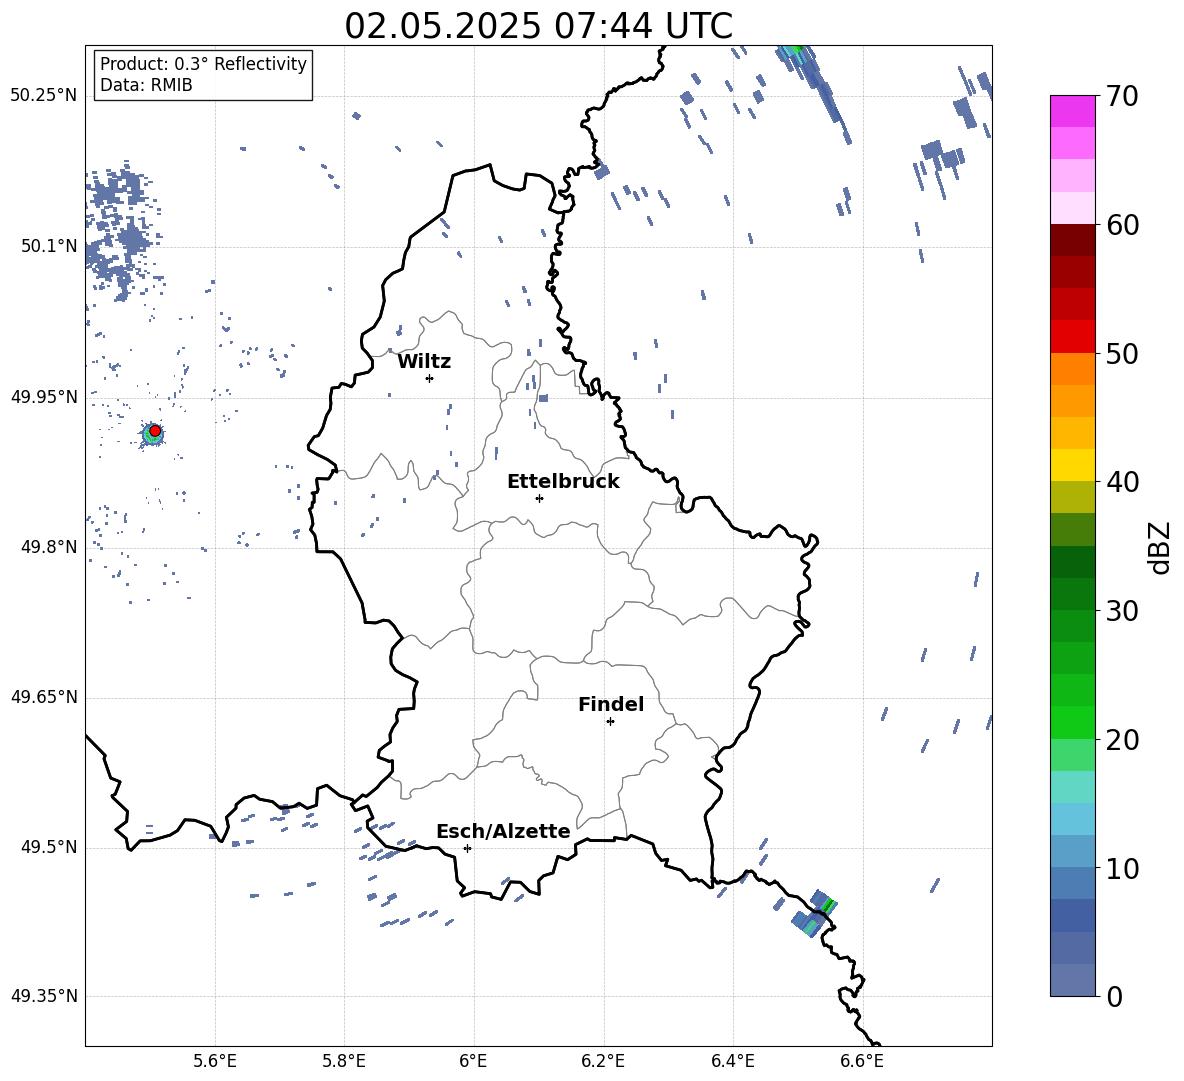The width and height of the screenshot is (1184, 1081).
Task: Click the 60 colorbar tick label
Action: coord(1122,225)
